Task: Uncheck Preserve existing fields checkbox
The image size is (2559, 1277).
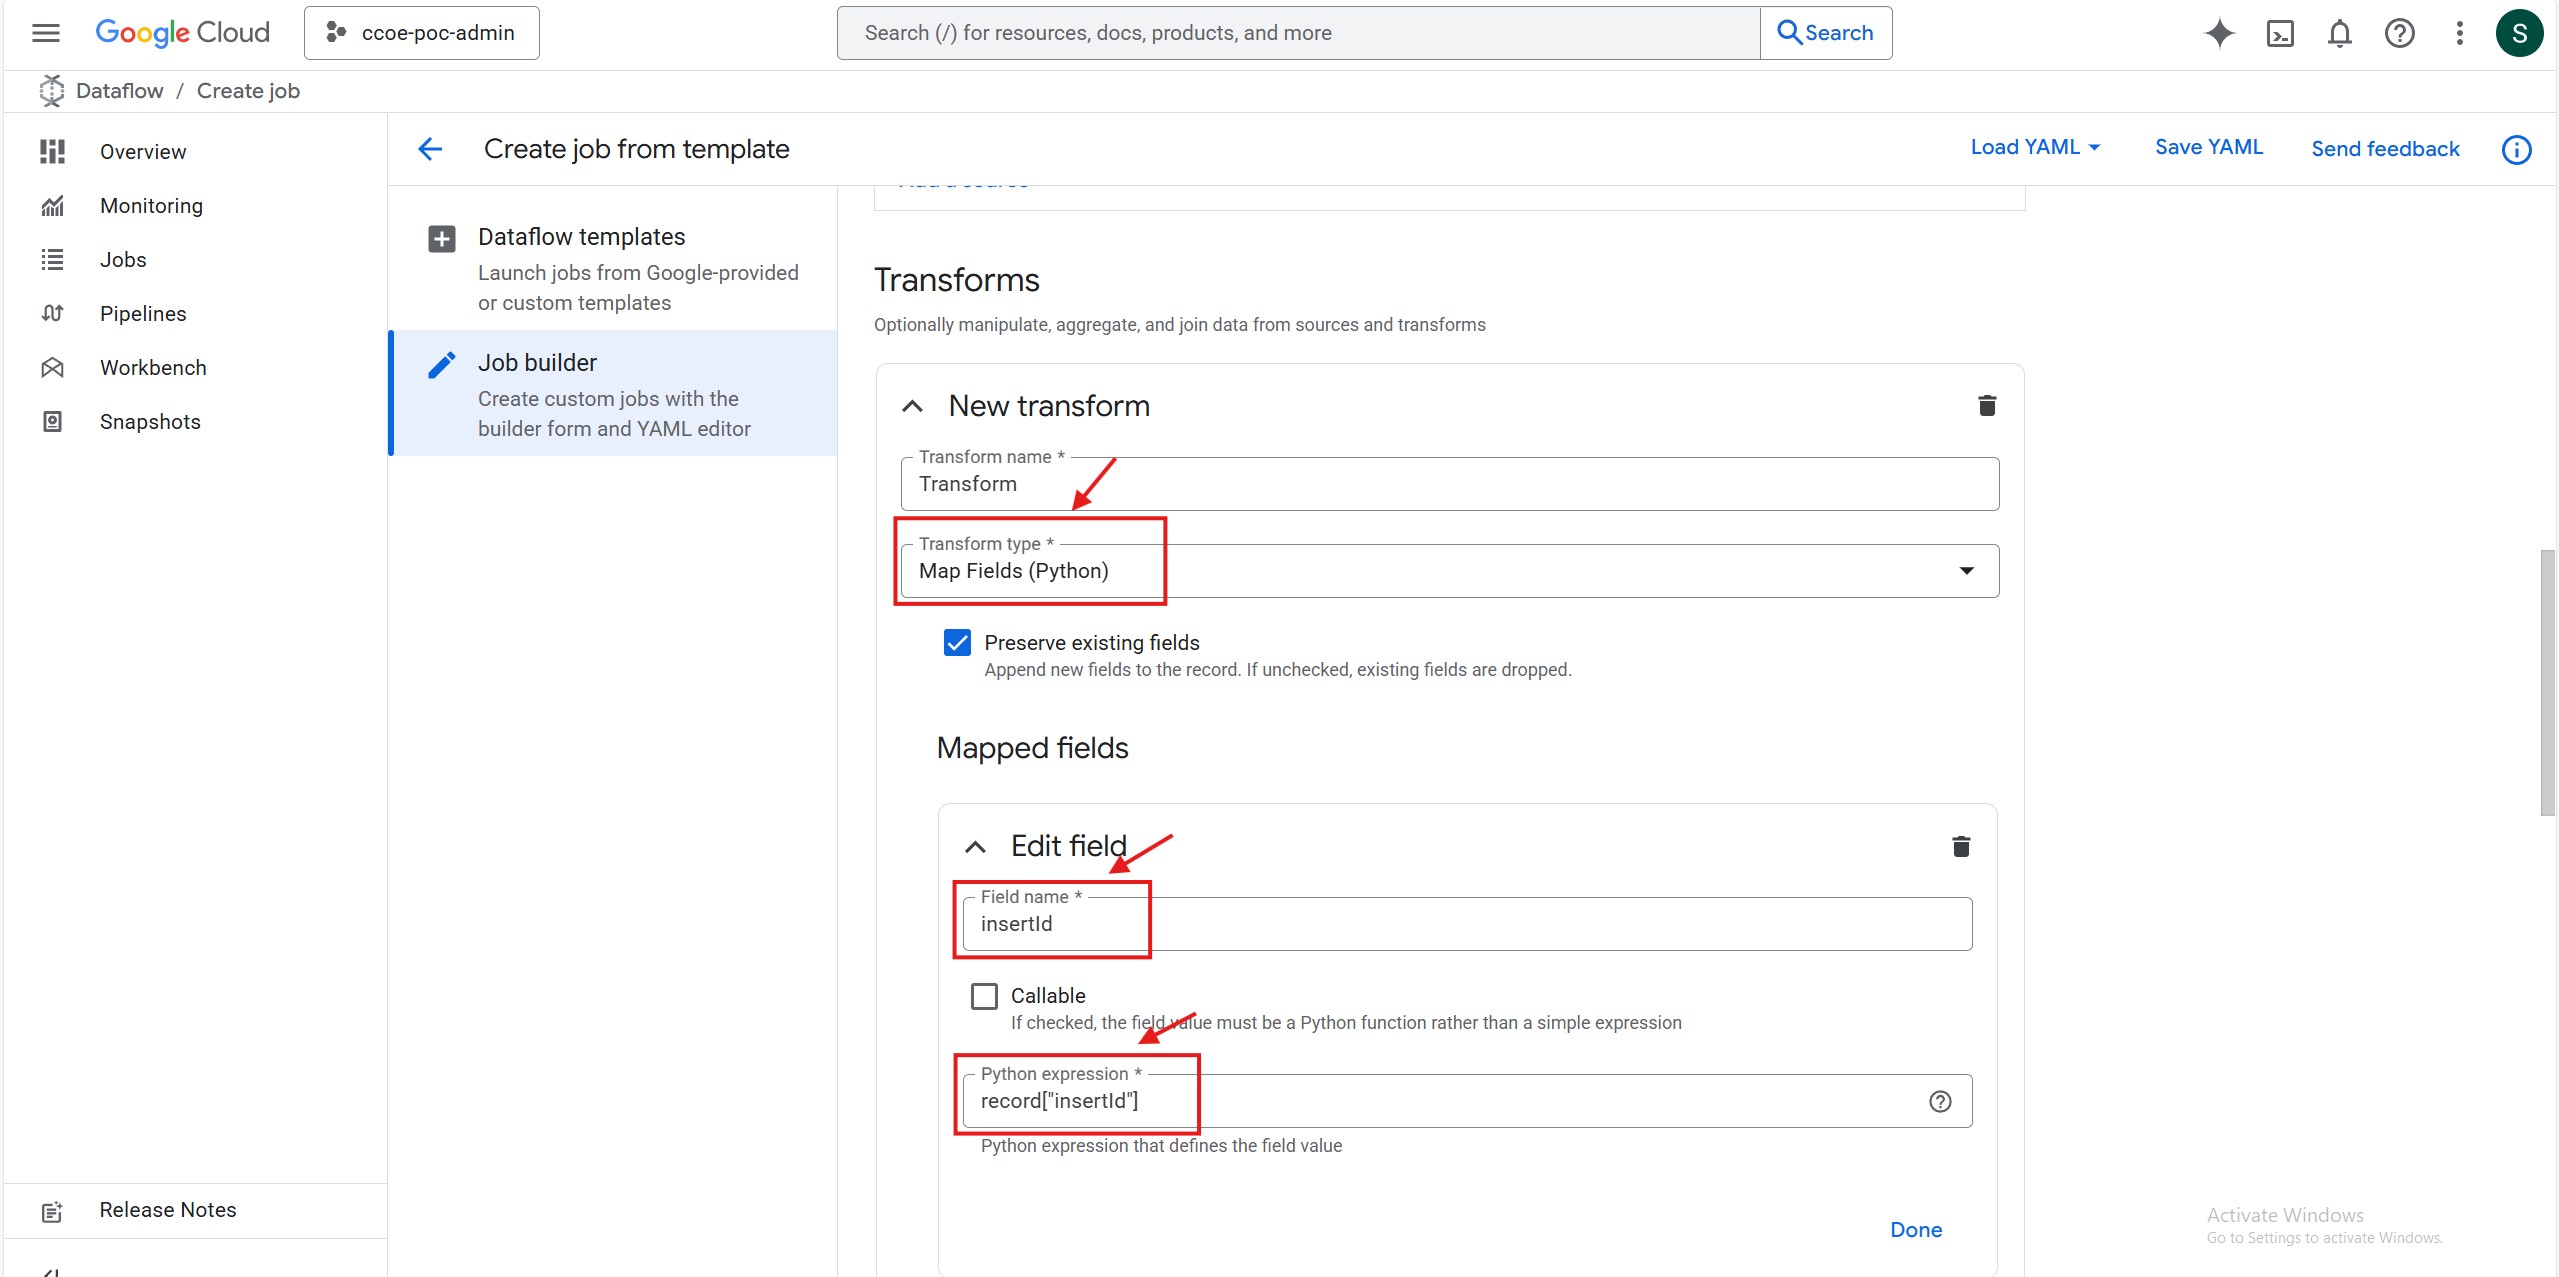Action: [957, 642]
